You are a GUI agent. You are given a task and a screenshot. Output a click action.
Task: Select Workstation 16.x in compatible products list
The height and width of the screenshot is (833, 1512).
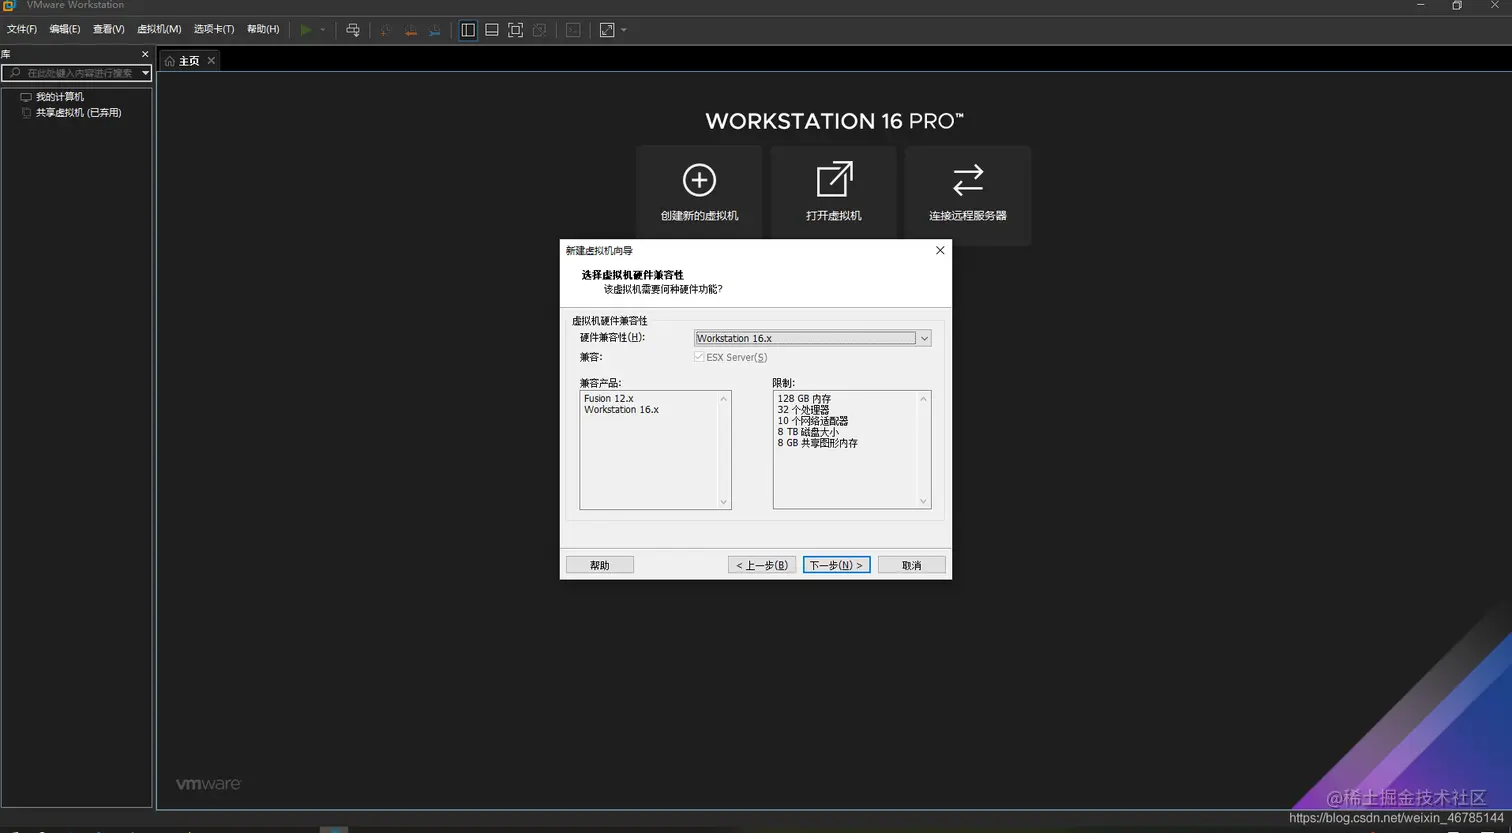pos(621,410)
